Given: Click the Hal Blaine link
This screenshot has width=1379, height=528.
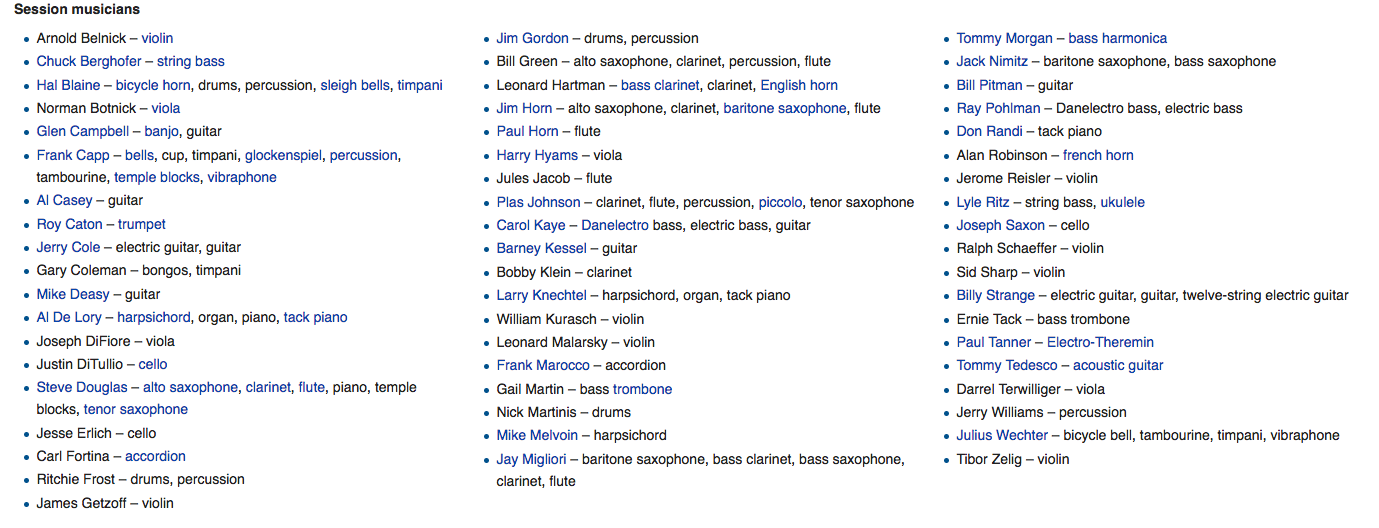Looking at the screenshot, I should coord(68,85).
